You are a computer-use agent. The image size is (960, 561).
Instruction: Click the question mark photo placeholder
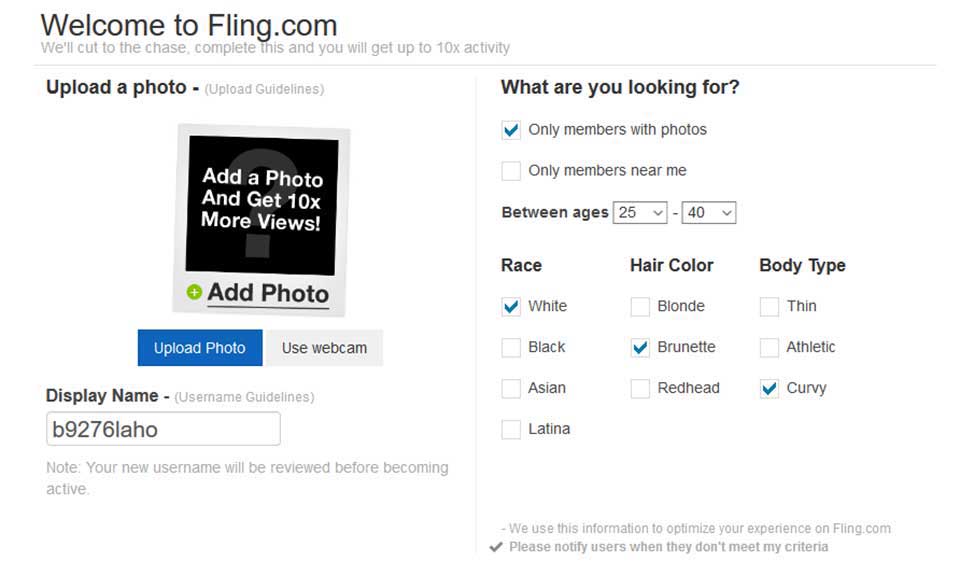pos(262,205)
